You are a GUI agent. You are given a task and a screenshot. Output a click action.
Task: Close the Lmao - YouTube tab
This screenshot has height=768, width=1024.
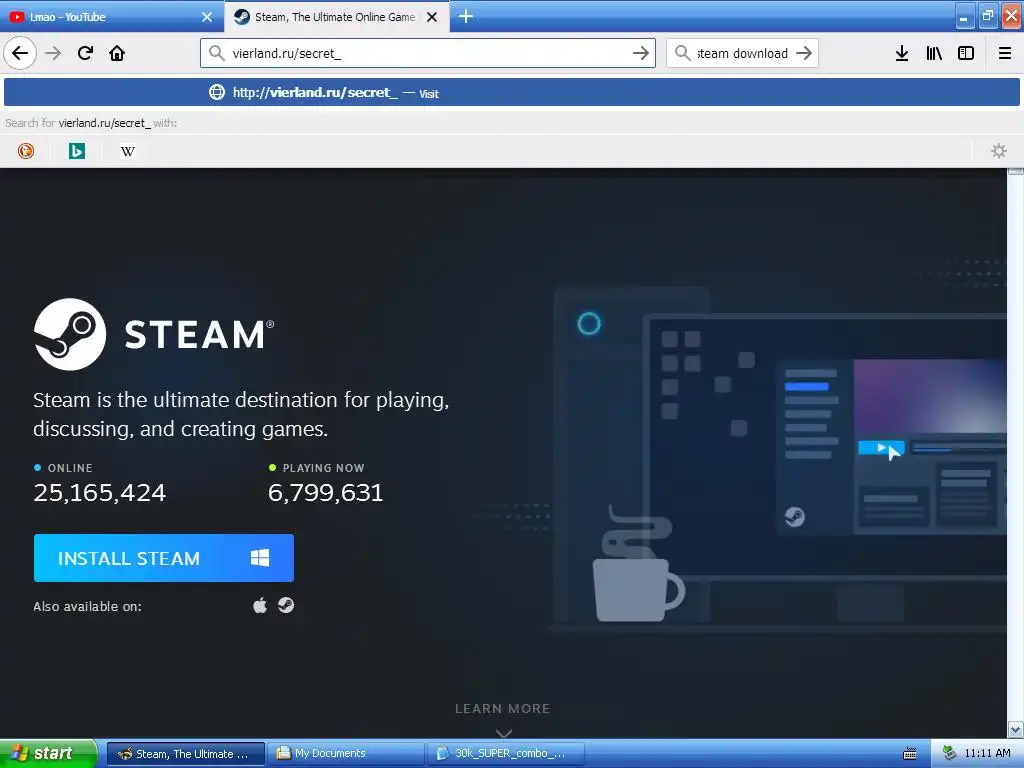click(207, 17)
